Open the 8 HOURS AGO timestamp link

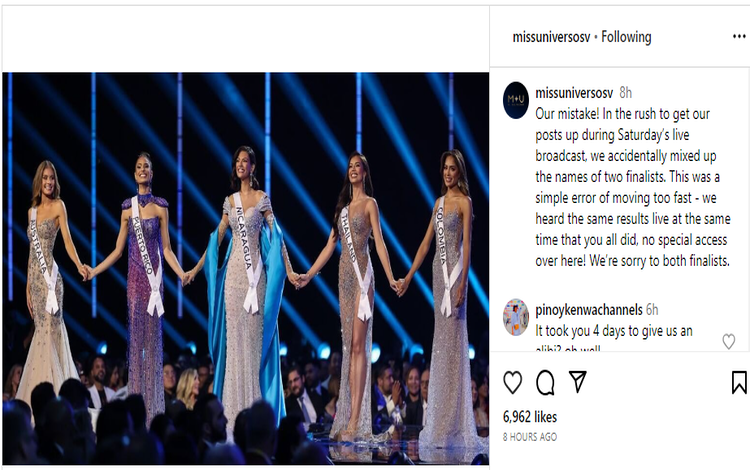[x=530, y=437]
